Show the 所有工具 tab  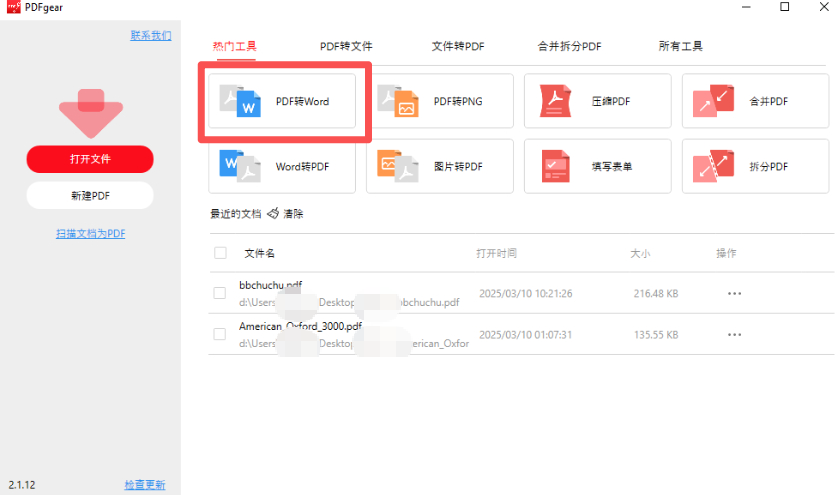(680, 46)
